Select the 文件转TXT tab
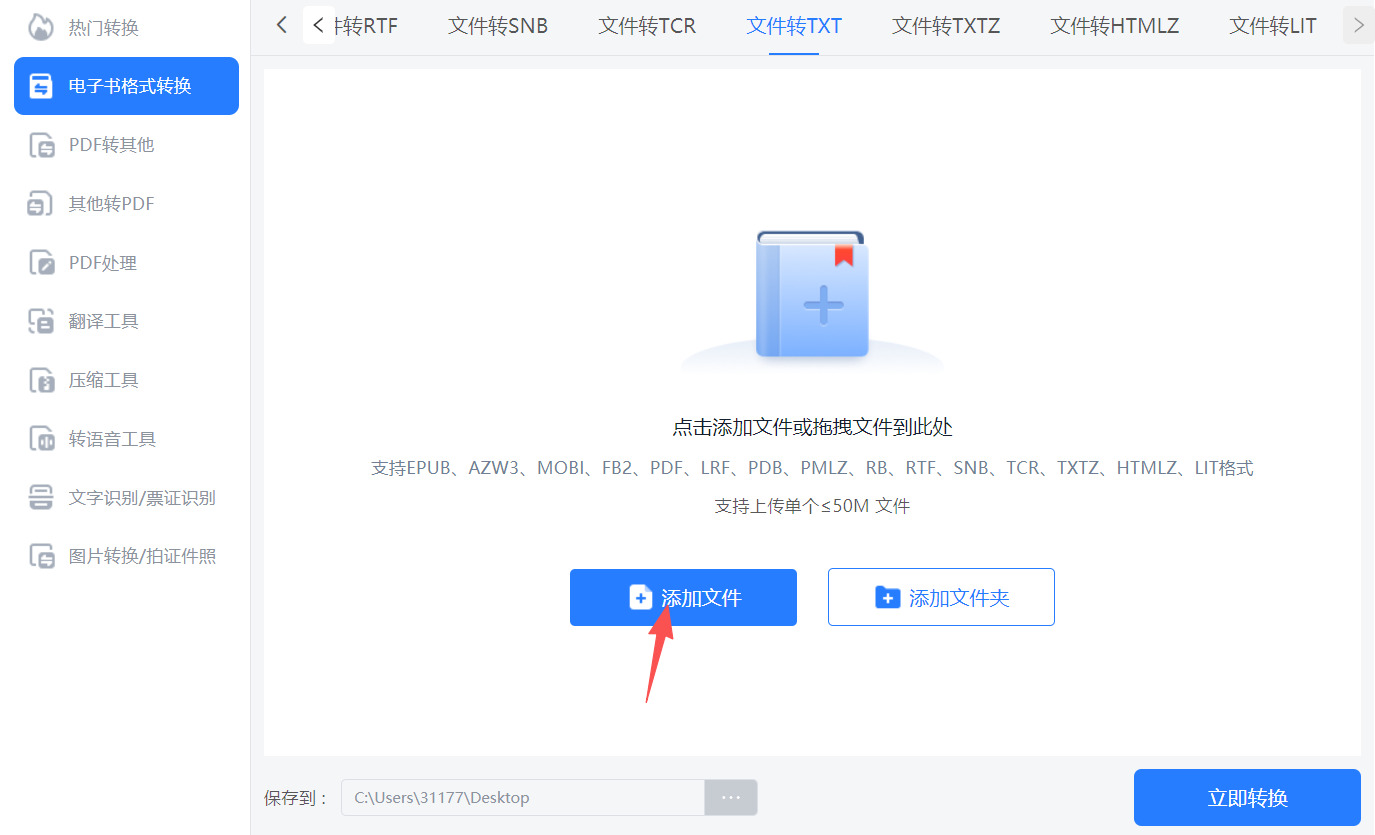The width and height of the screenshot is (1375, 835). pyautogui.click(x=794, y=26)
